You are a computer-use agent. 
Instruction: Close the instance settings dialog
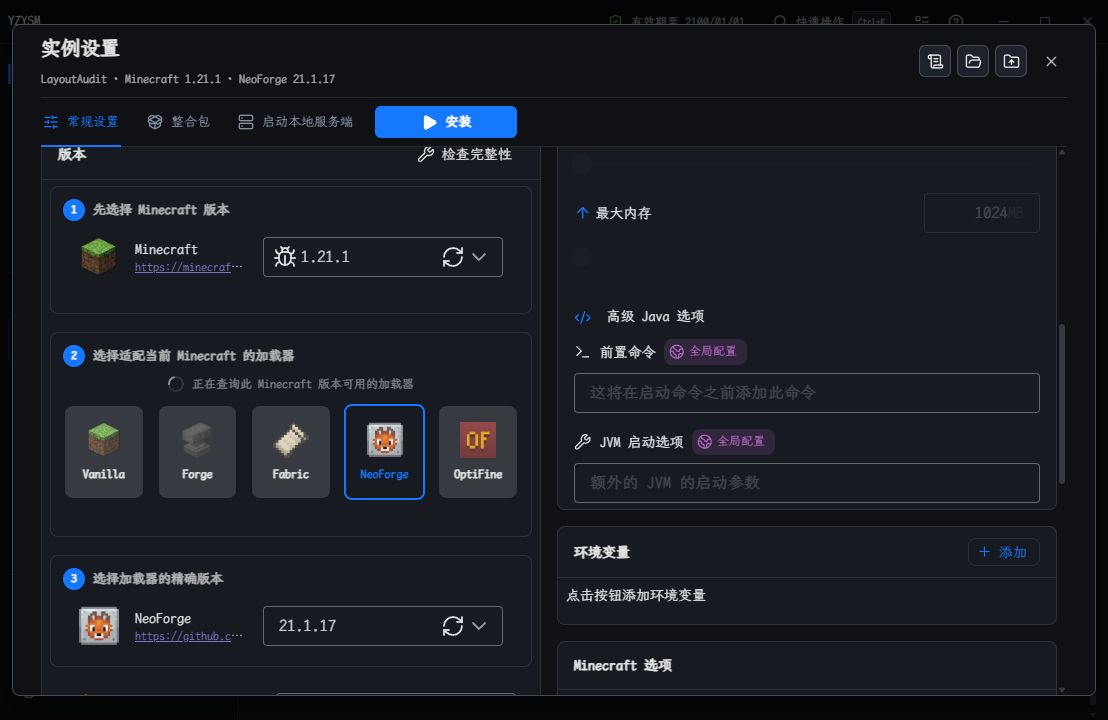point(1051,61)
